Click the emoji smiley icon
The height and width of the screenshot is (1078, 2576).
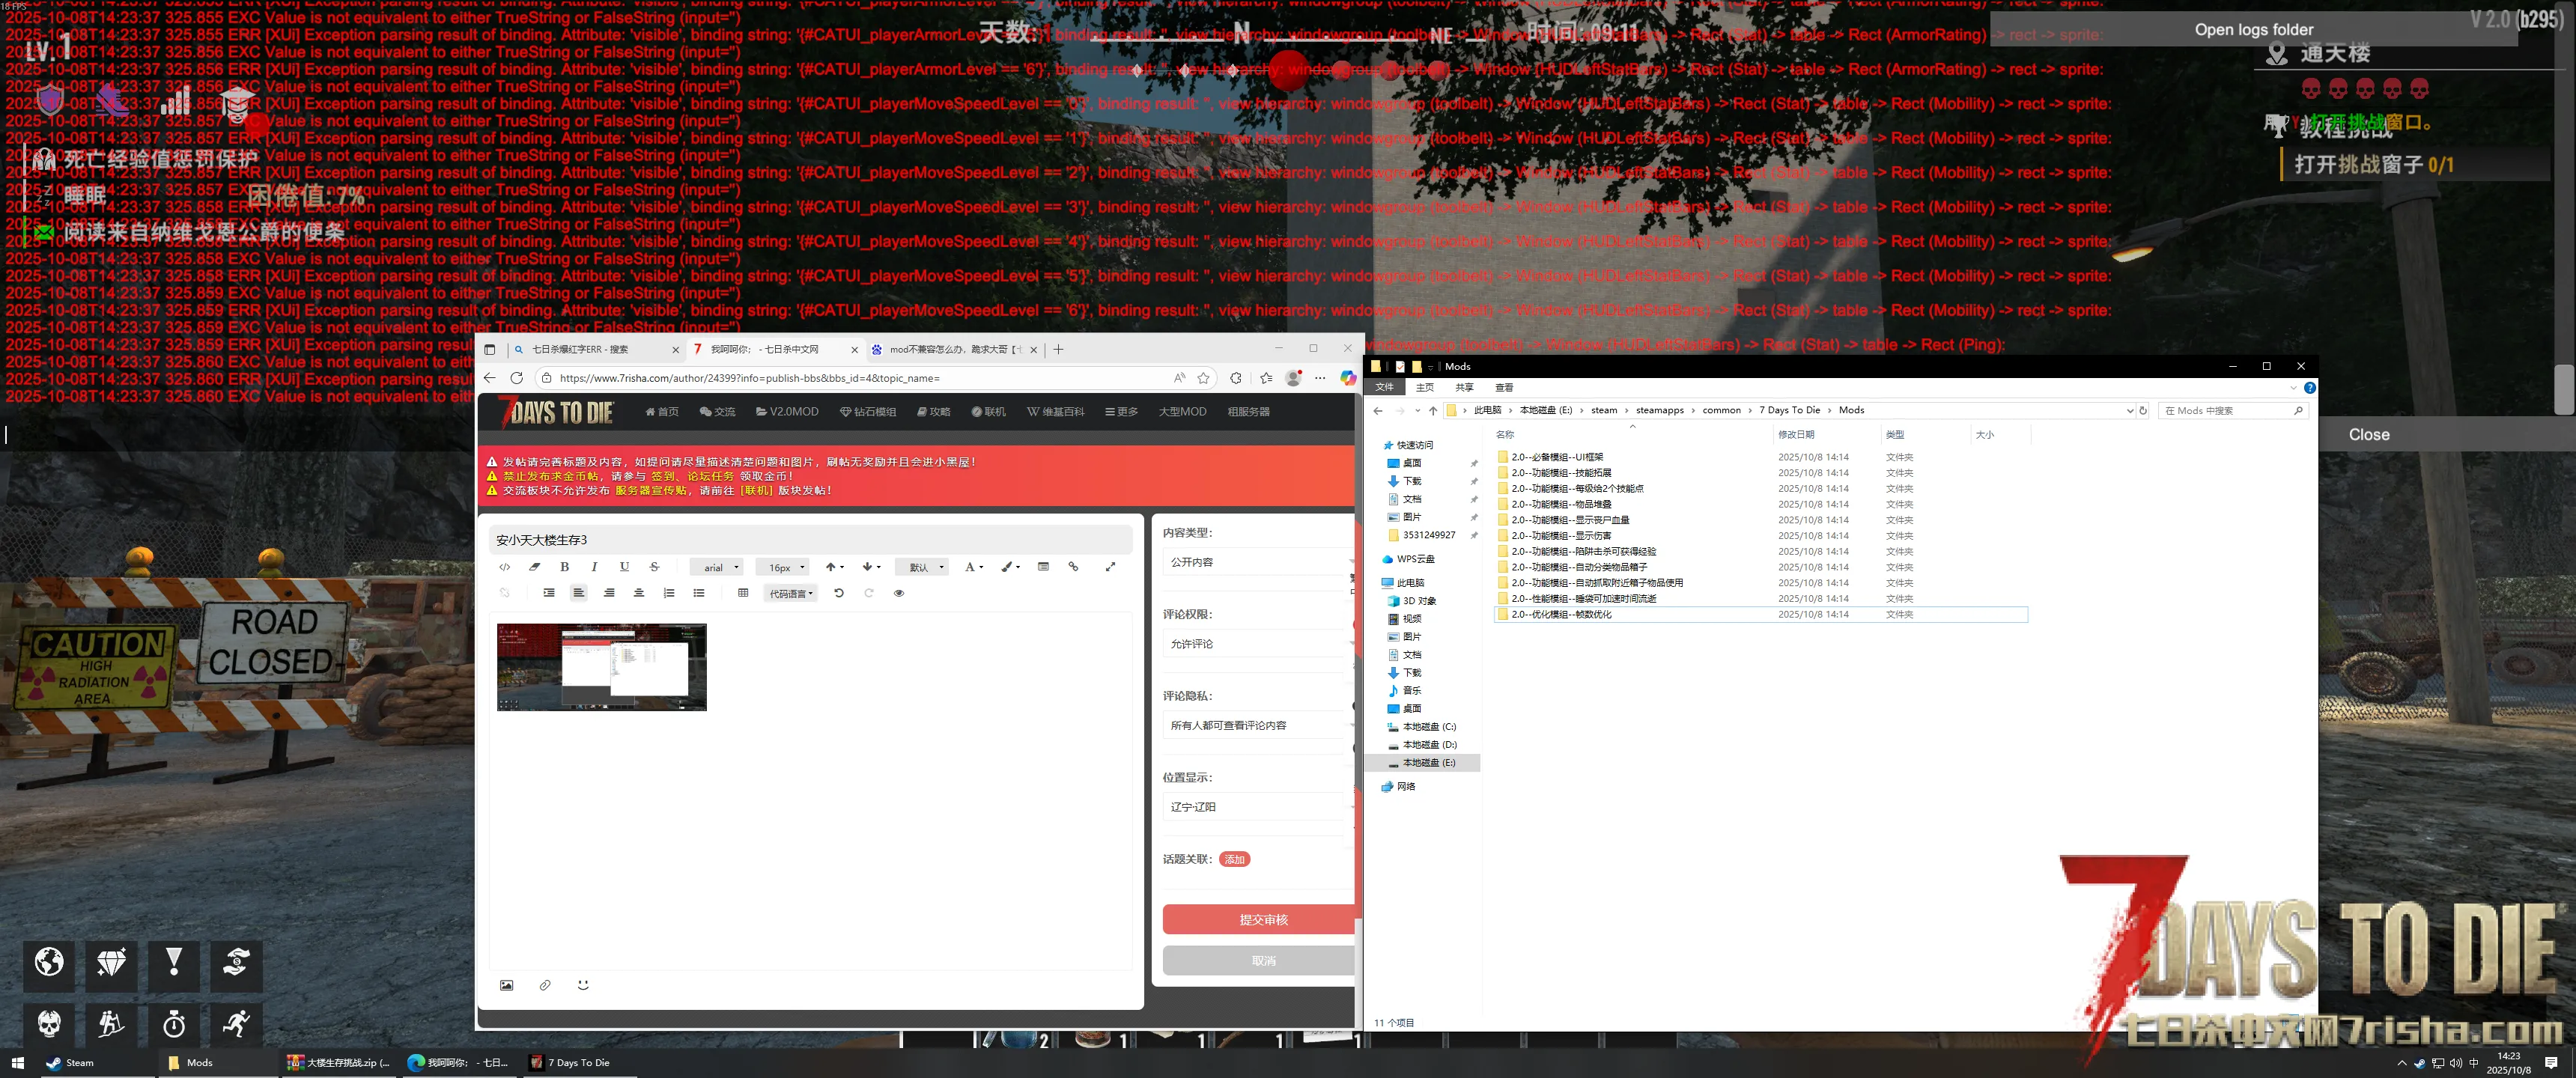click(x=583, y=985)
